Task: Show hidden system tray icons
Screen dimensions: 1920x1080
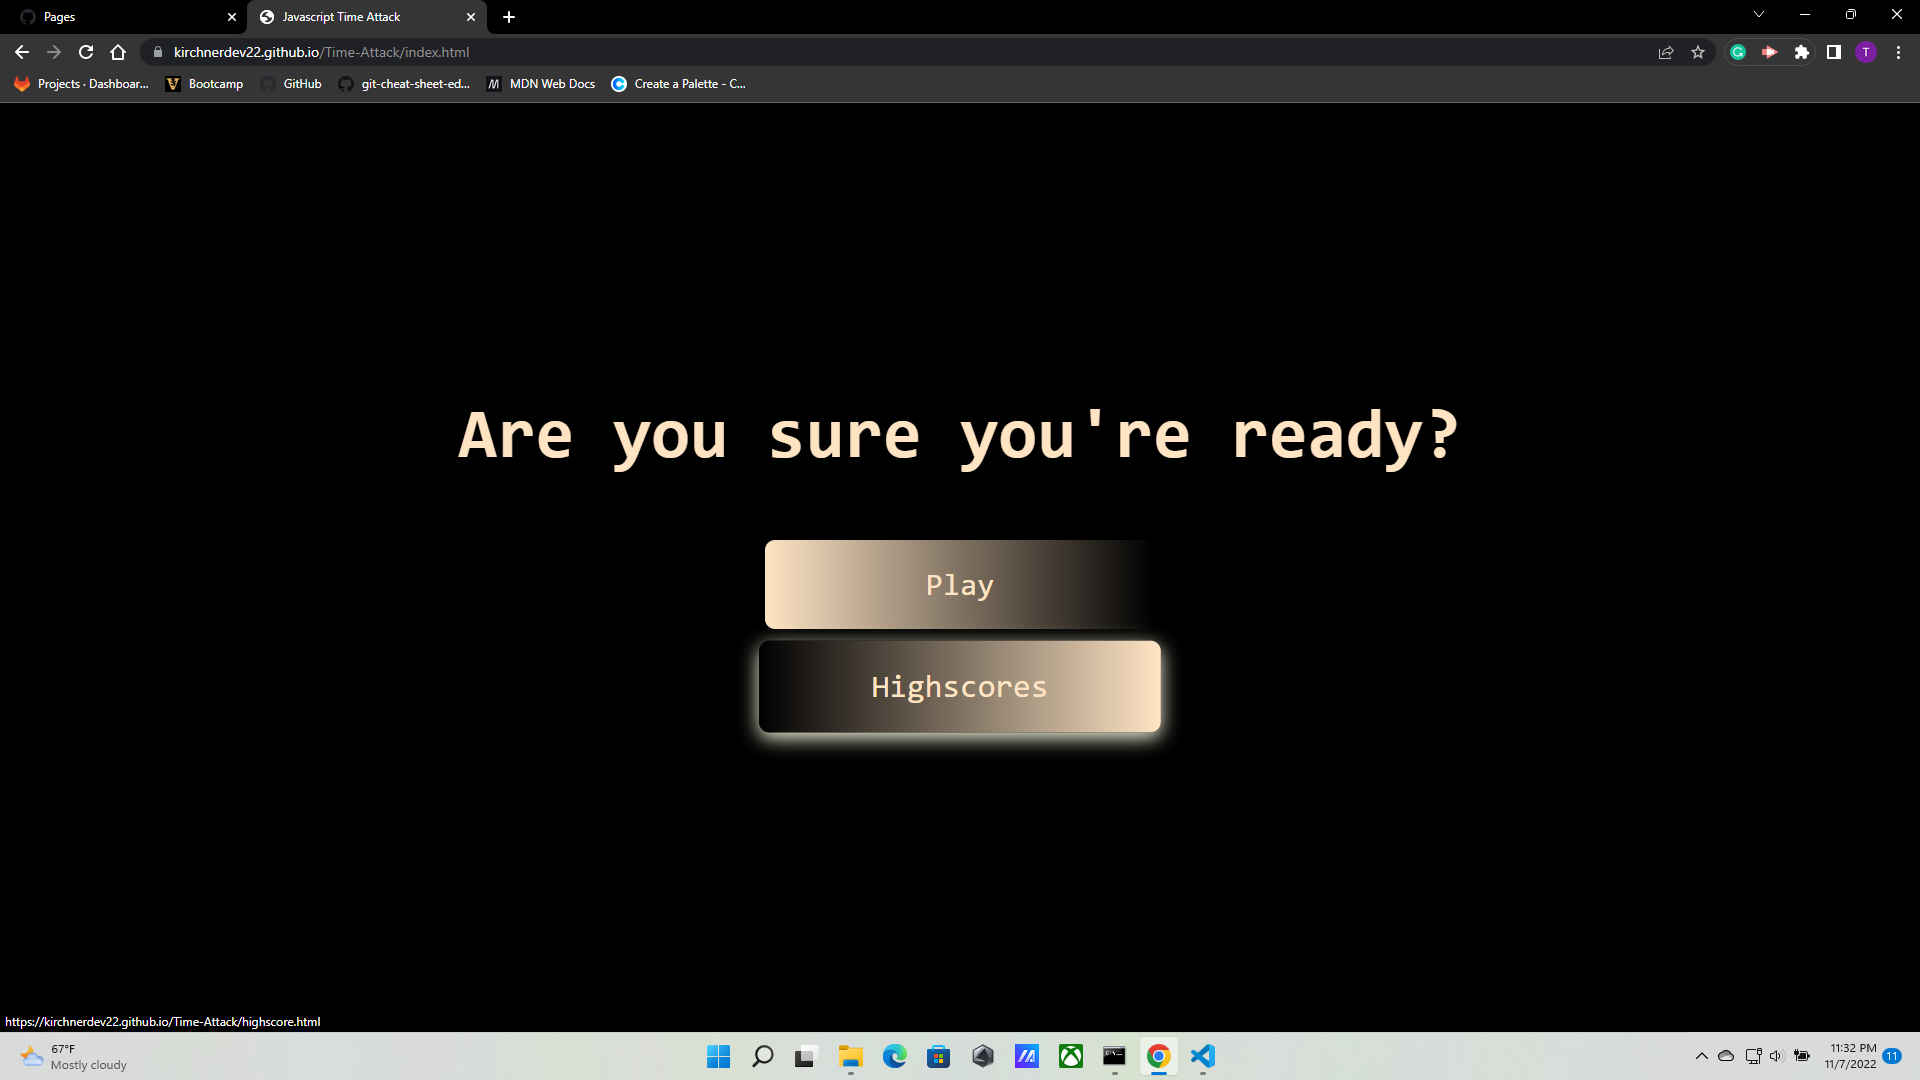Action: pyautogui.click(x=1701, y=1056)
